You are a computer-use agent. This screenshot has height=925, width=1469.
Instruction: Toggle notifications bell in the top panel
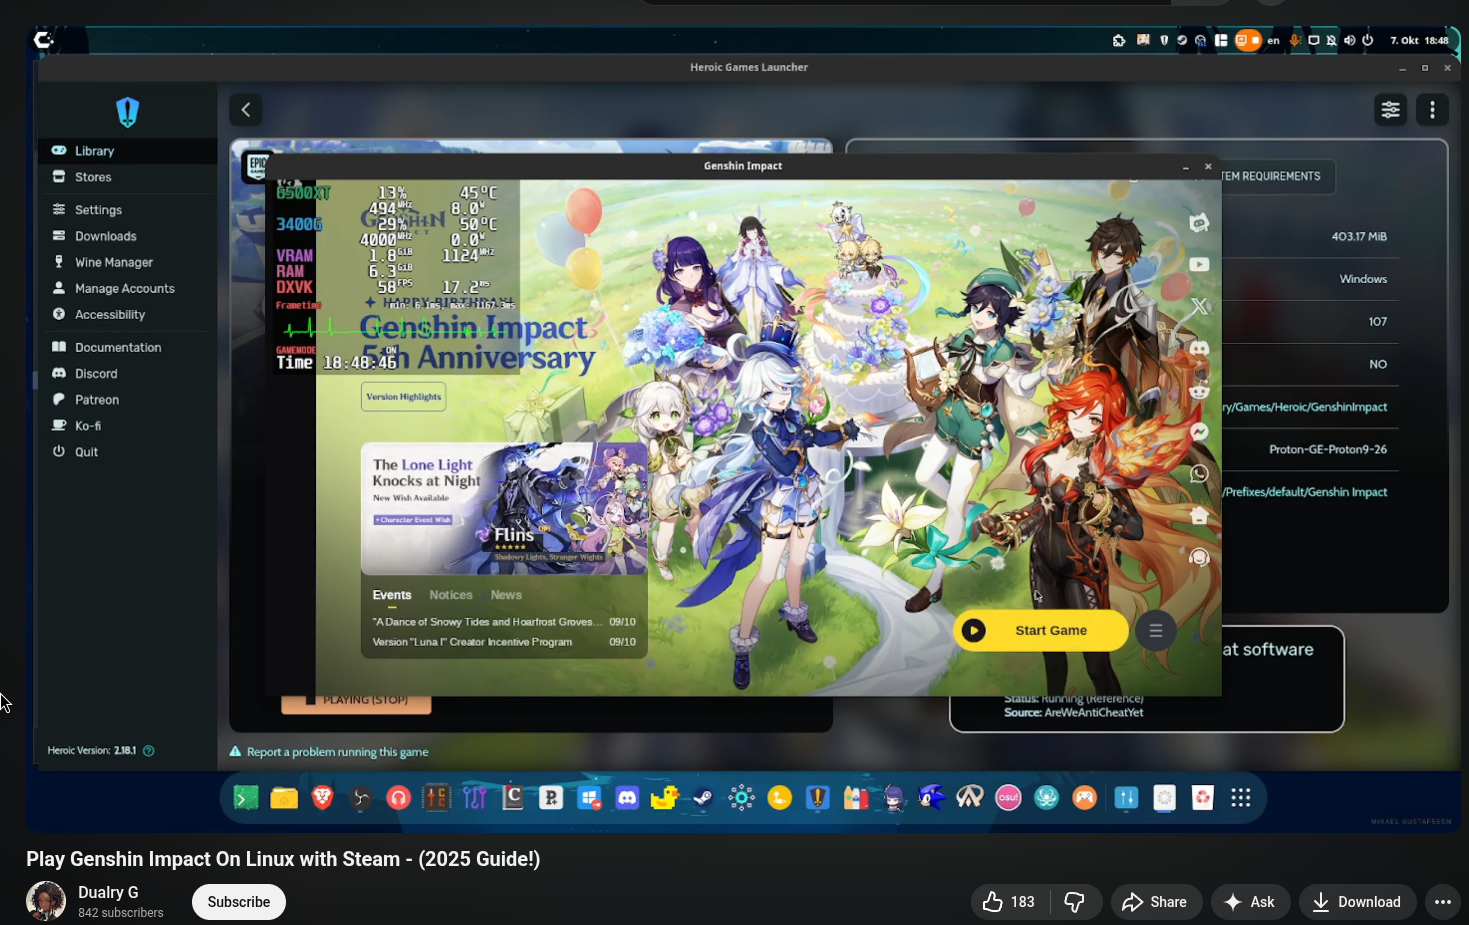[x=1331, y=41]
